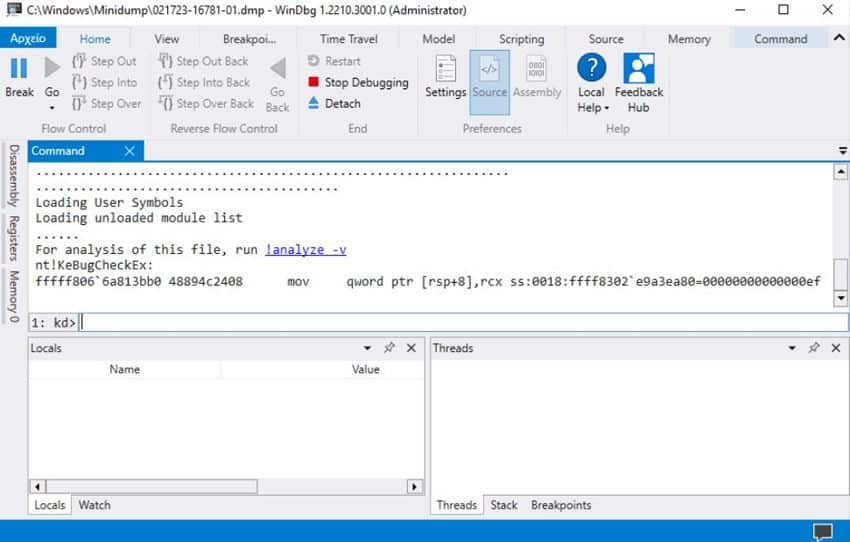Viewport: 850px width, 542px height.
Task: Click the !analyze -v link
Action: [306, 249]
